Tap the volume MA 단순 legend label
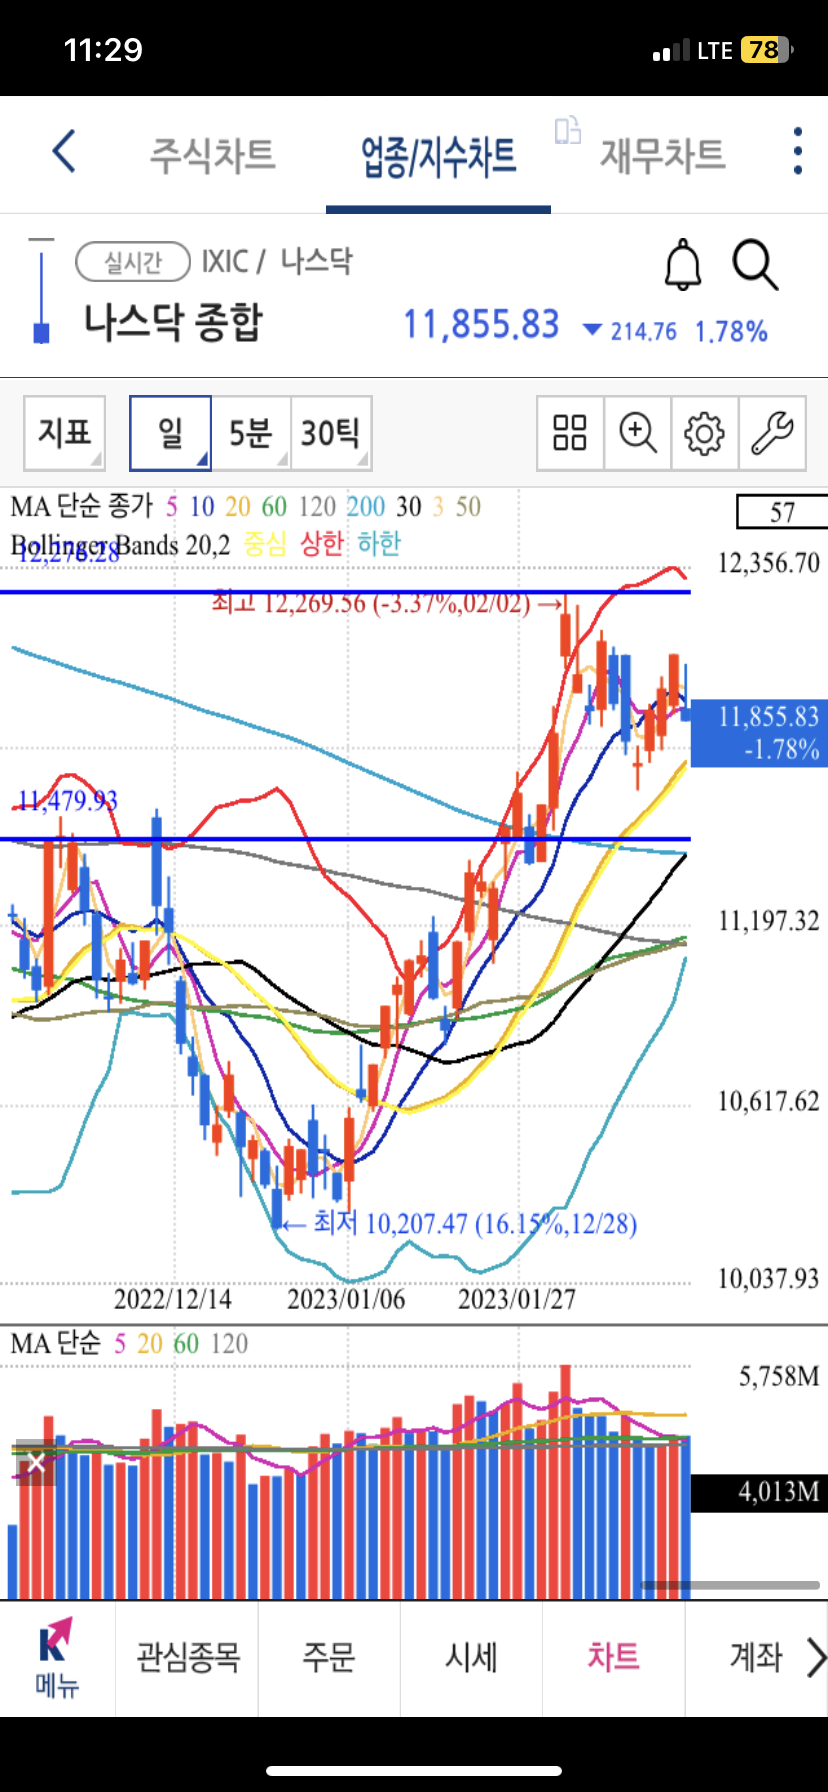Image resolution: width=828 pixels, height=1792 pixels. point(56,1343)
